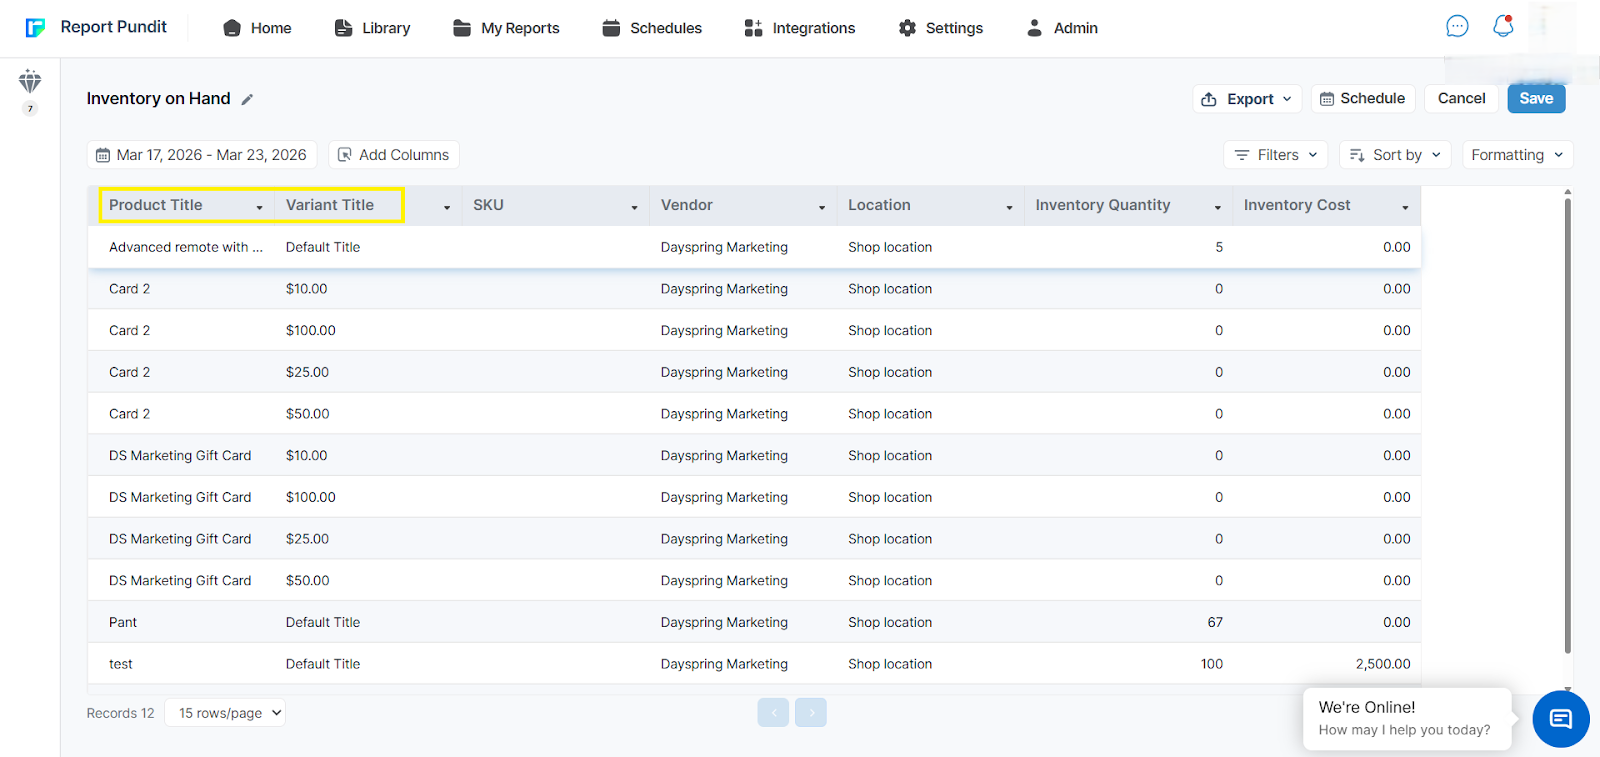Open Inventory Cost column menu arrow

(x=1405, y=207)
